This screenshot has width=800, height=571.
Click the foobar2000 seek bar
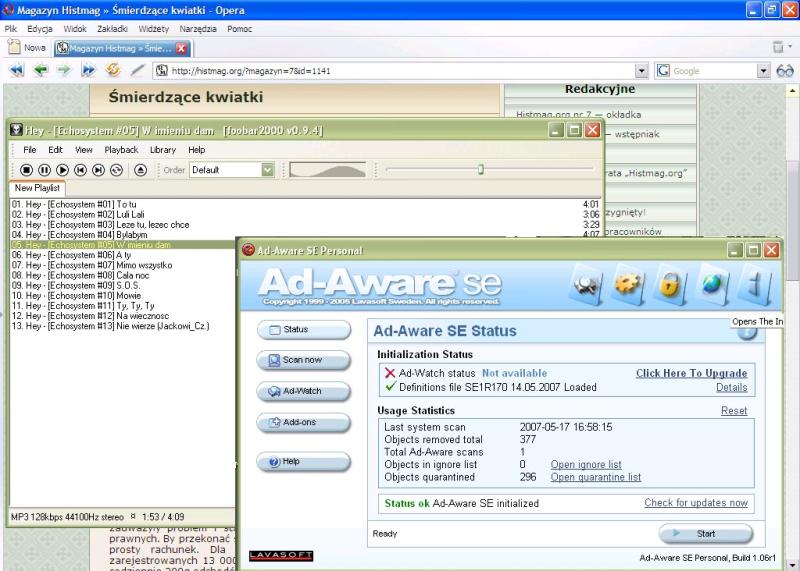[489, 169]
